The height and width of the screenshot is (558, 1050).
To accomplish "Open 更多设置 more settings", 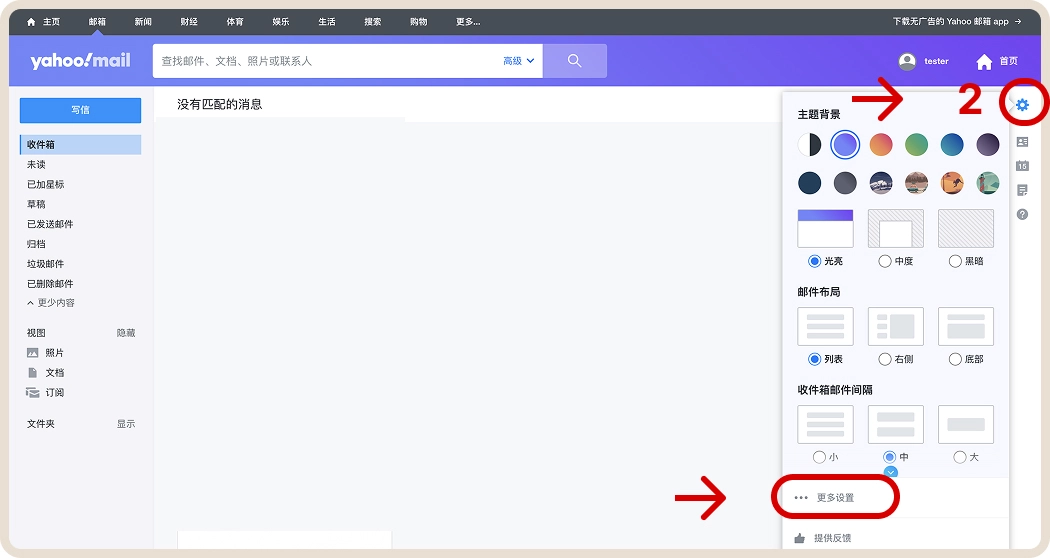I will click(x=835, y=498).
